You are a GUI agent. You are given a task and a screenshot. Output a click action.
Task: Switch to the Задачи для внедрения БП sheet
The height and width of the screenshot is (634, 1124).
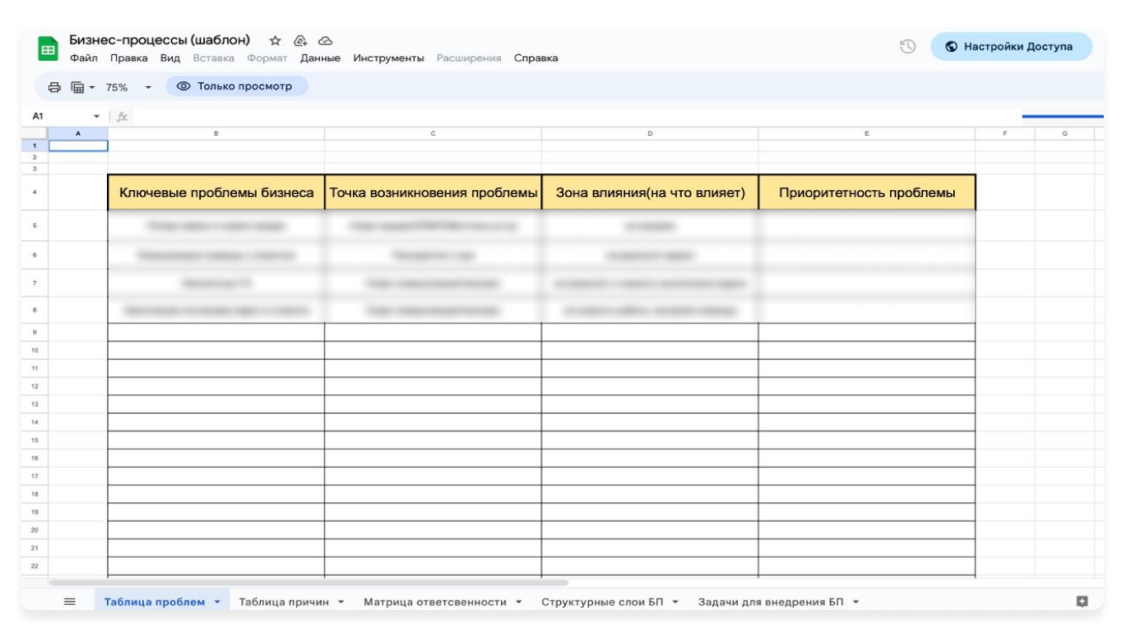(771, 602)
